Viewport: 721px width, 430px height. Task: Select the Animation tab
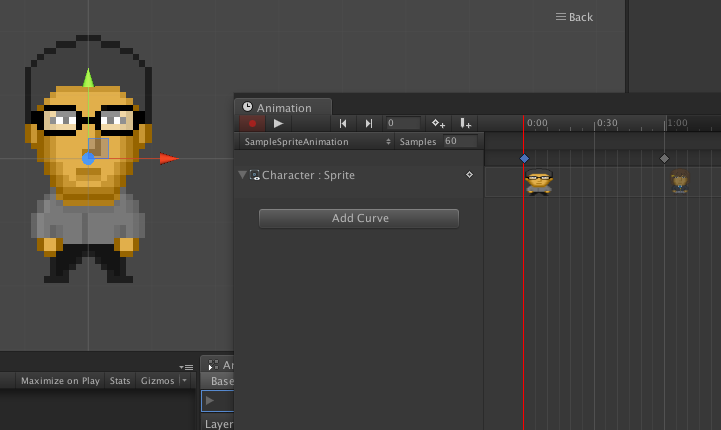[x=283, y=108]
